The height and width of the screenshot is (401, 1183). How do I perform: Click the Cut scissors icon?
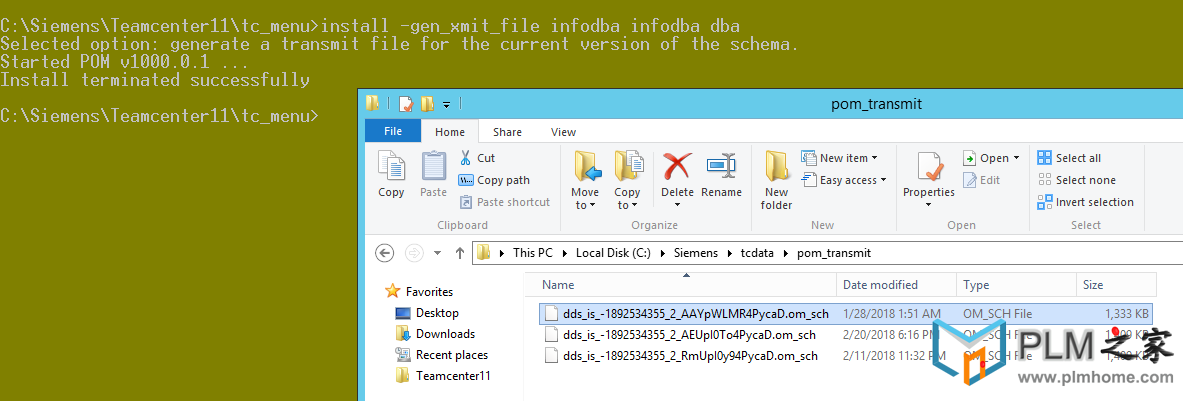[x=466, y=158]
